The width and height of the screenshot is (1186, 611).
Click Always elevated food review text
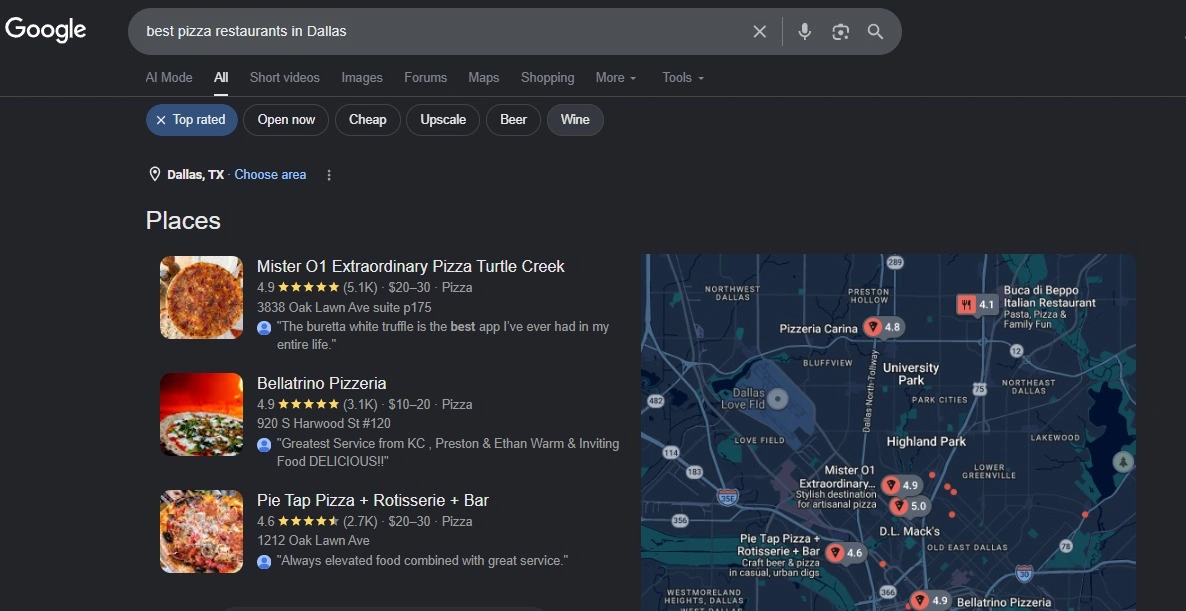(x=422, y=561)
